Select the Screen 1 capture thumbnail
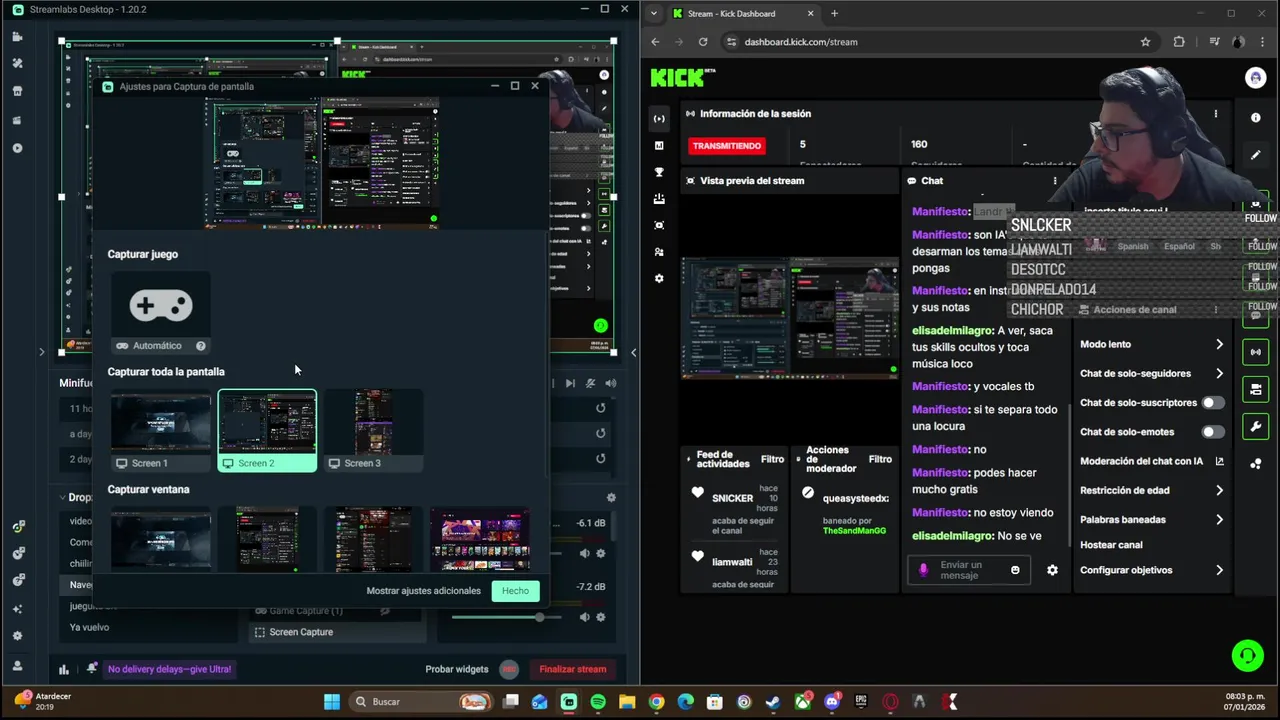1280x720 pixels. [x=161, y=431]
